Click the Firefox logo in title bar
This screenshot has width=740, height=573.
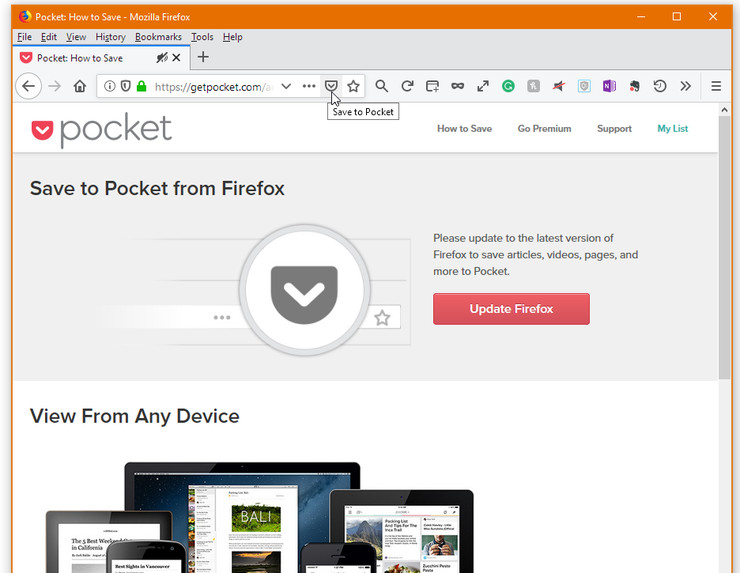pyautogui.click(x=25, y=17)
